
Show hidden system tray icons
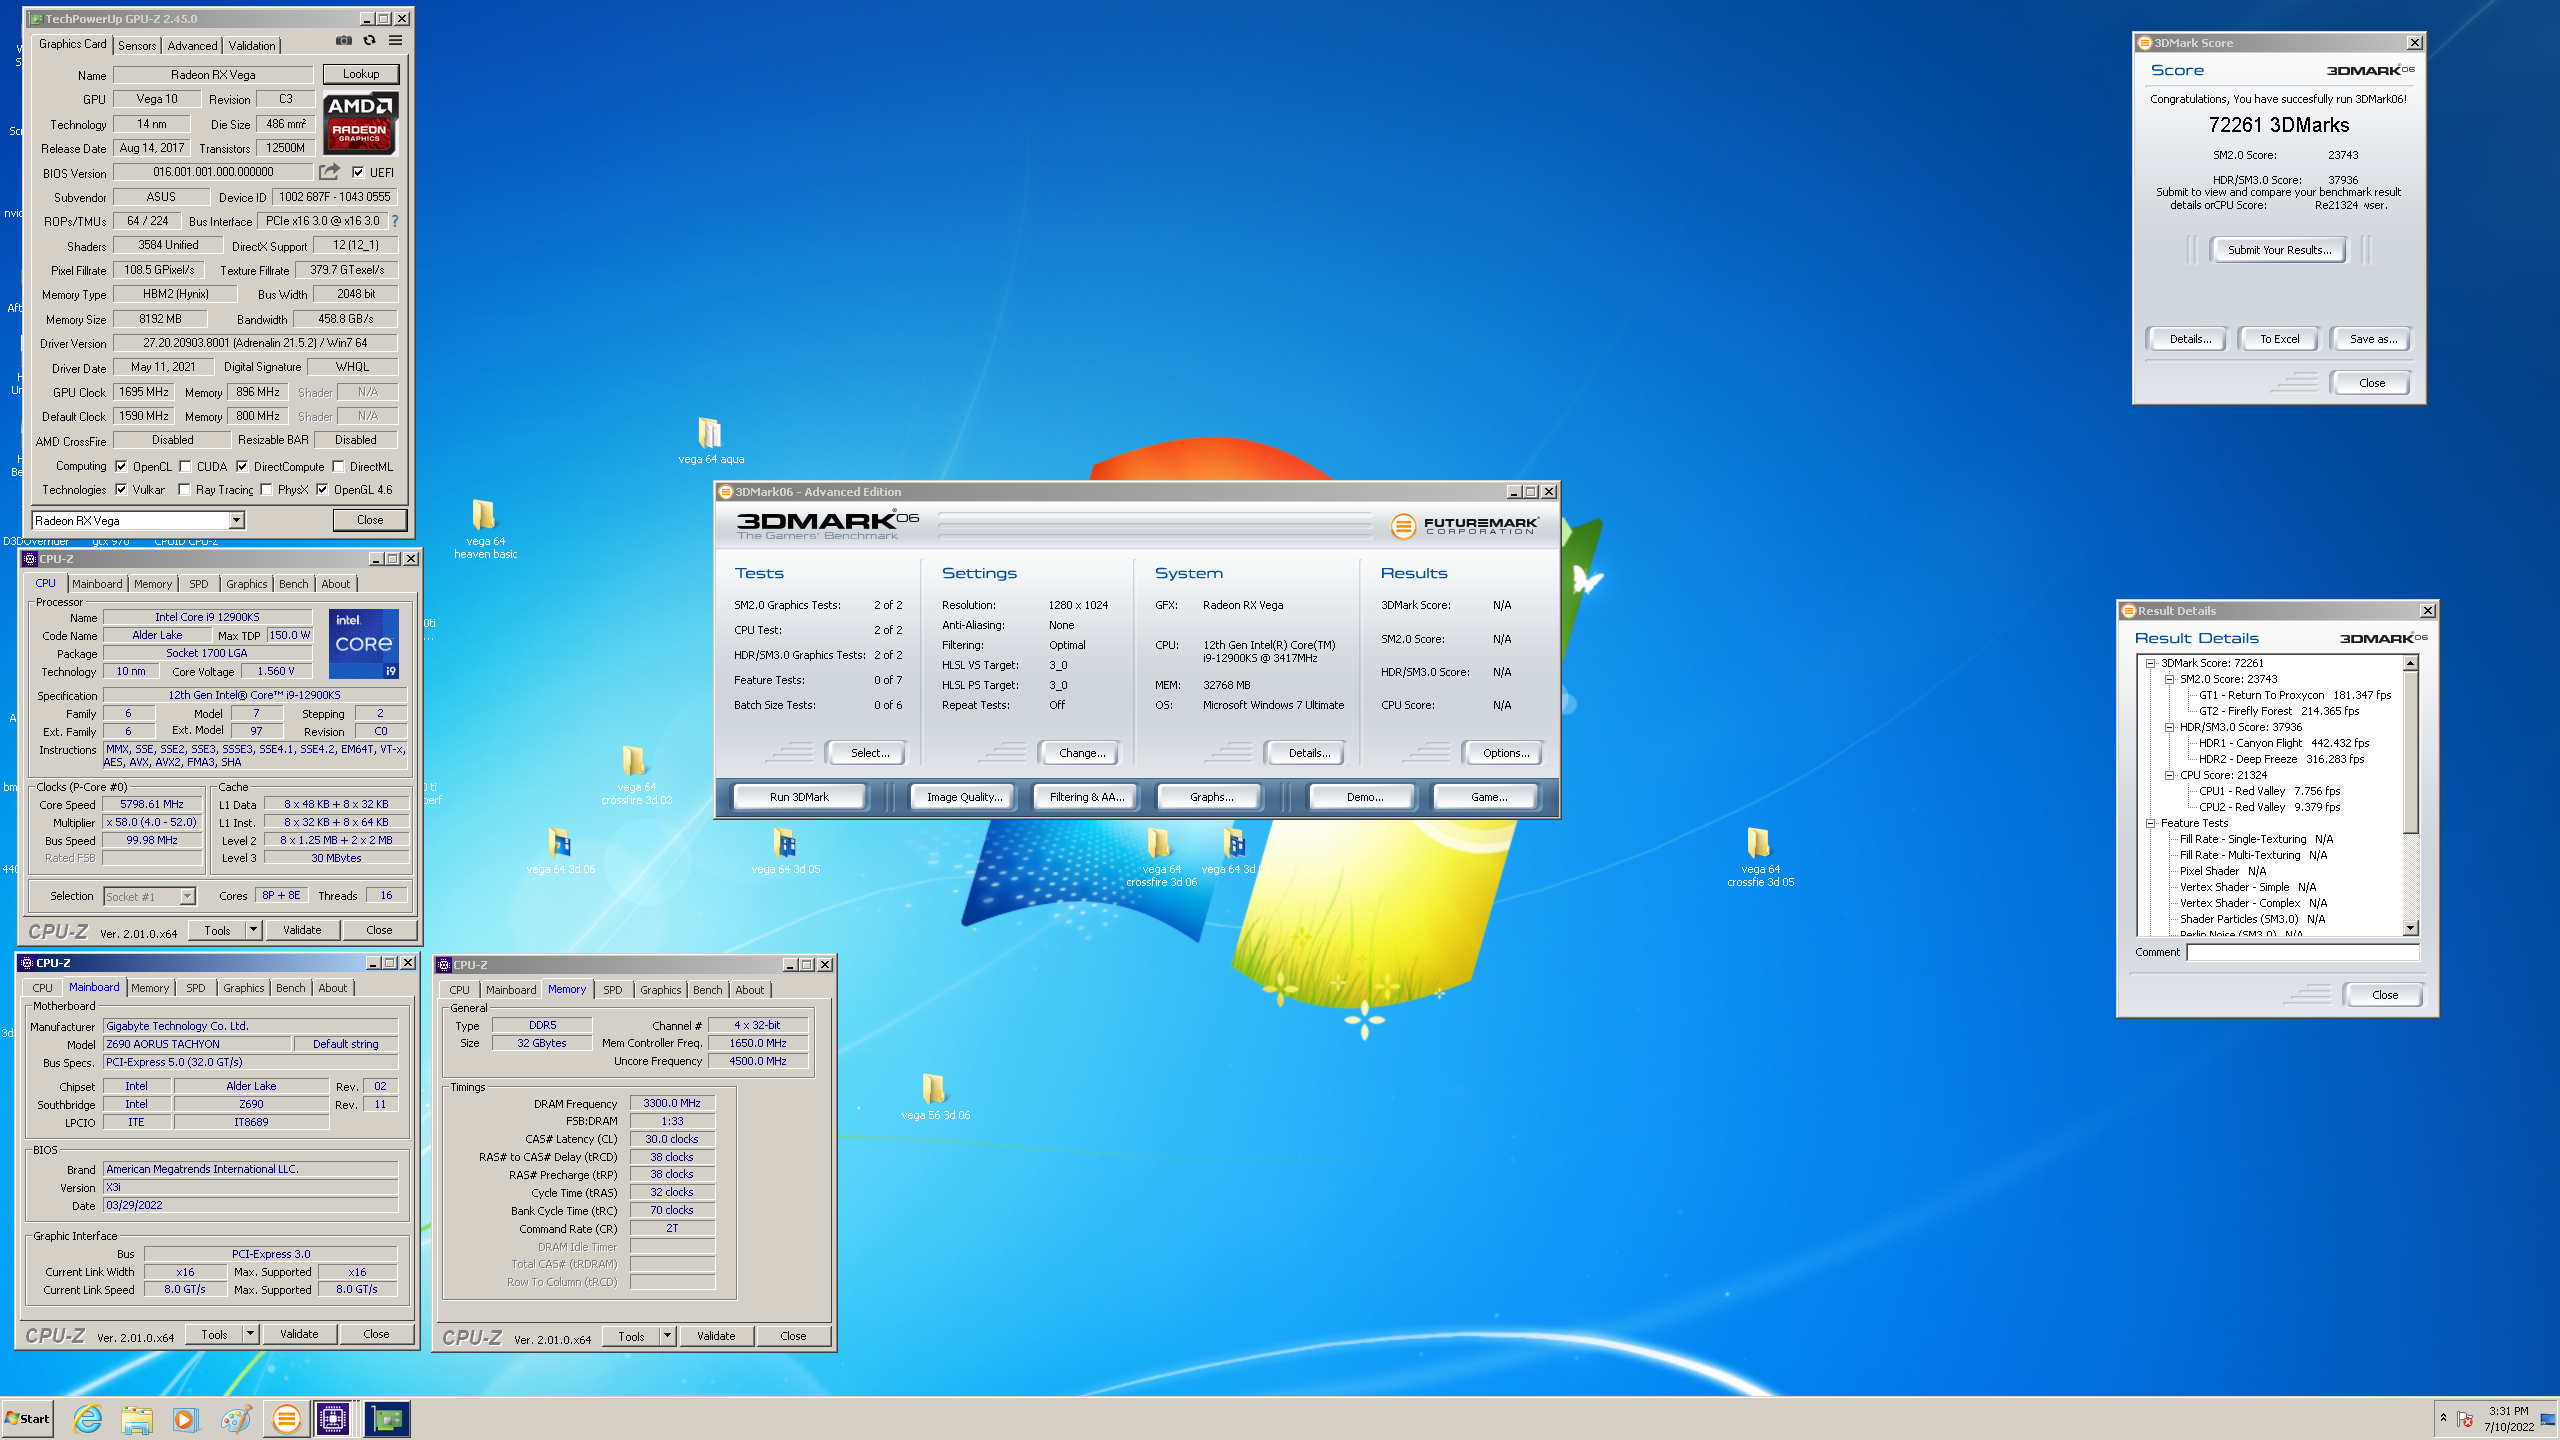(2443, 1418)
